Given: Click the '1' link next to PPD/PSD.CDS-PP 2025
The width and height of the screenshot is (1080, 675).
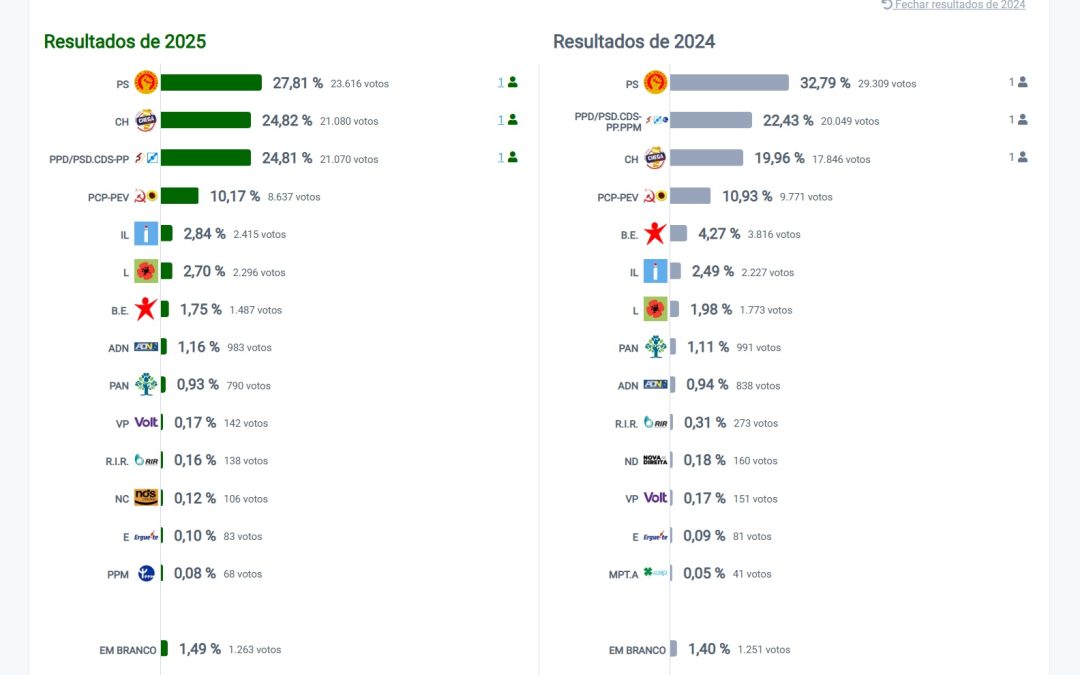Looking at the screenshot, I should pos(500,157).
